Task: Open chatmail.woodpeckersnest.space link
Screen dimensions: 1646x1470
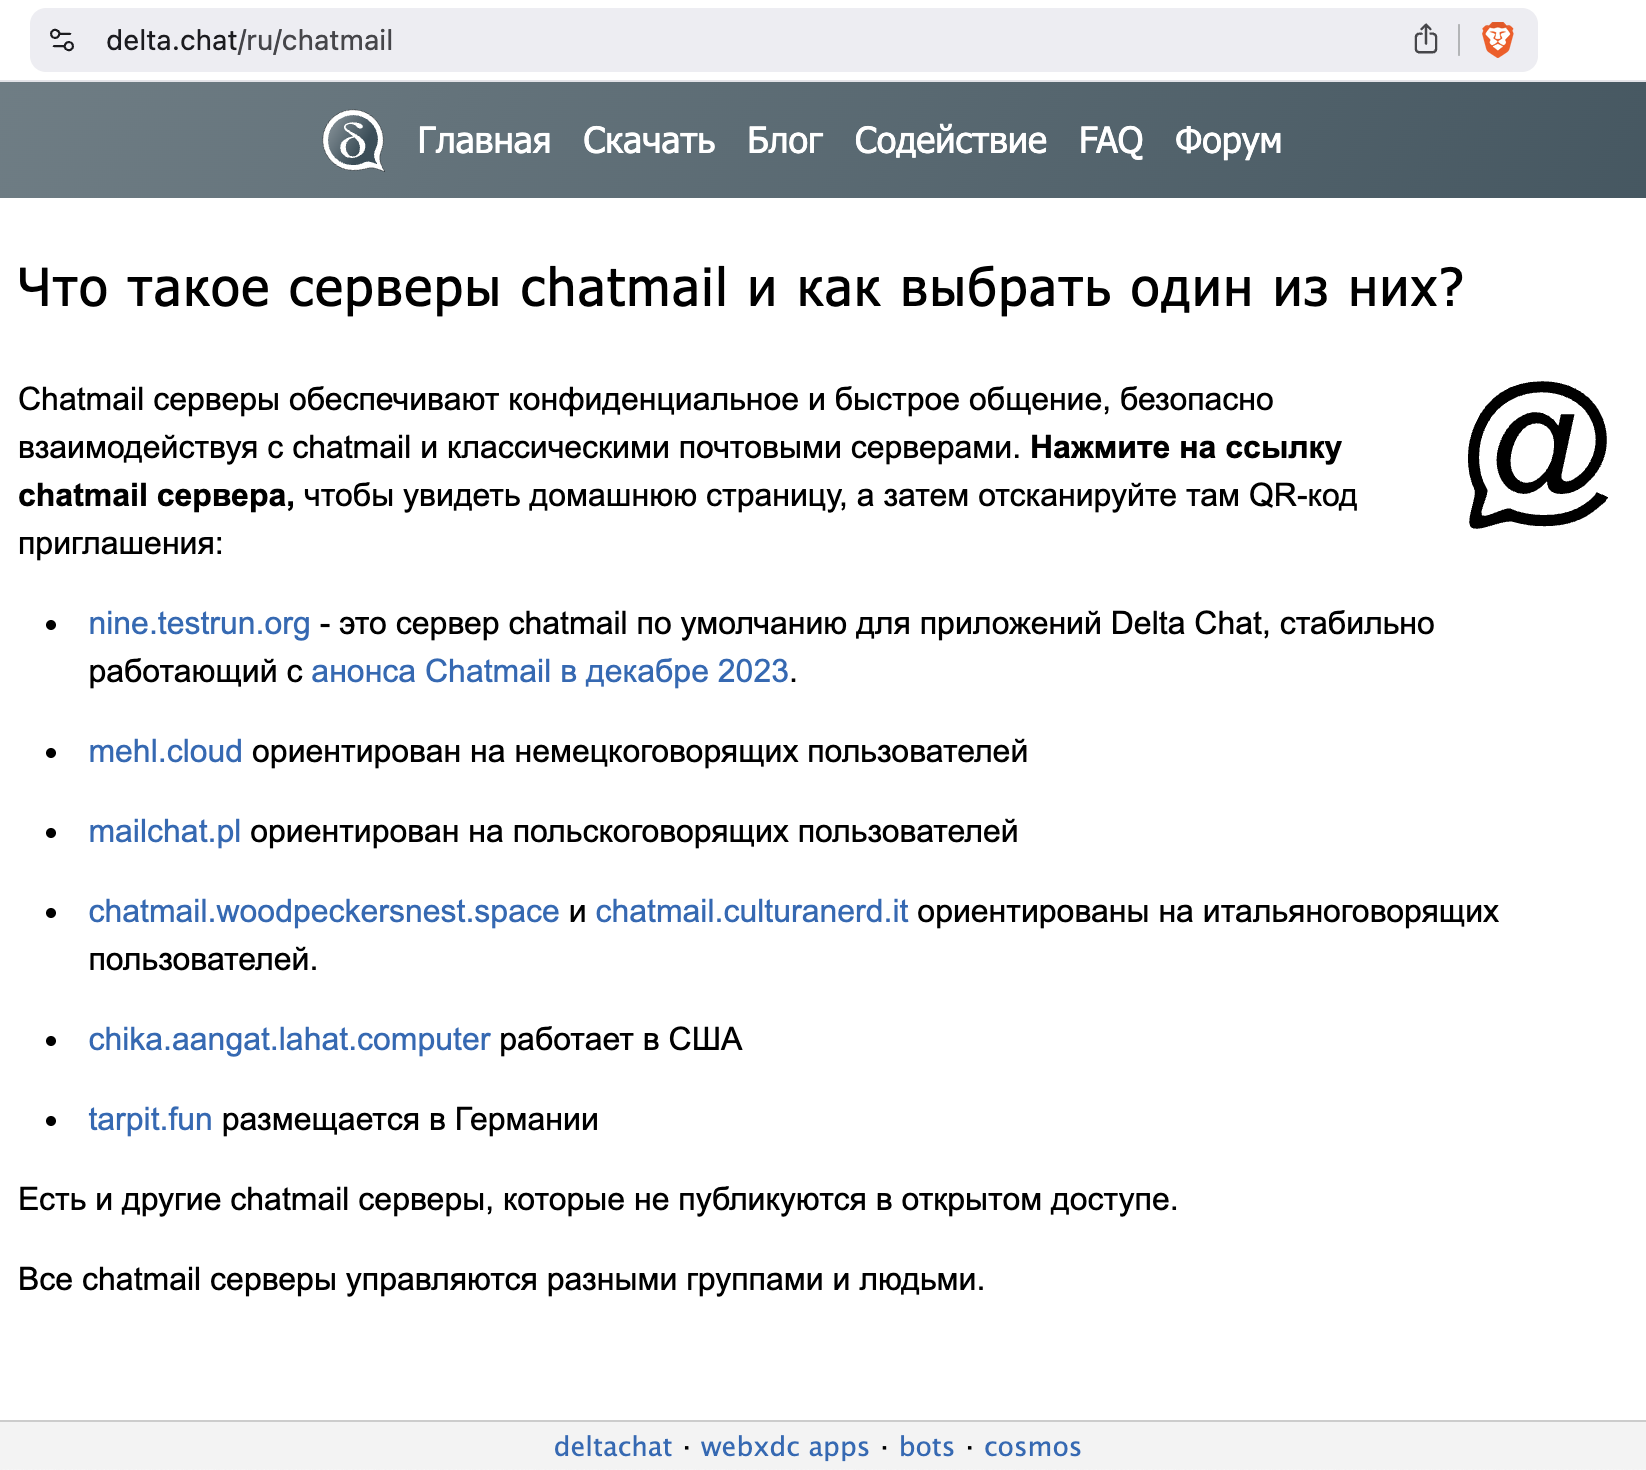Action: point(323,911)
